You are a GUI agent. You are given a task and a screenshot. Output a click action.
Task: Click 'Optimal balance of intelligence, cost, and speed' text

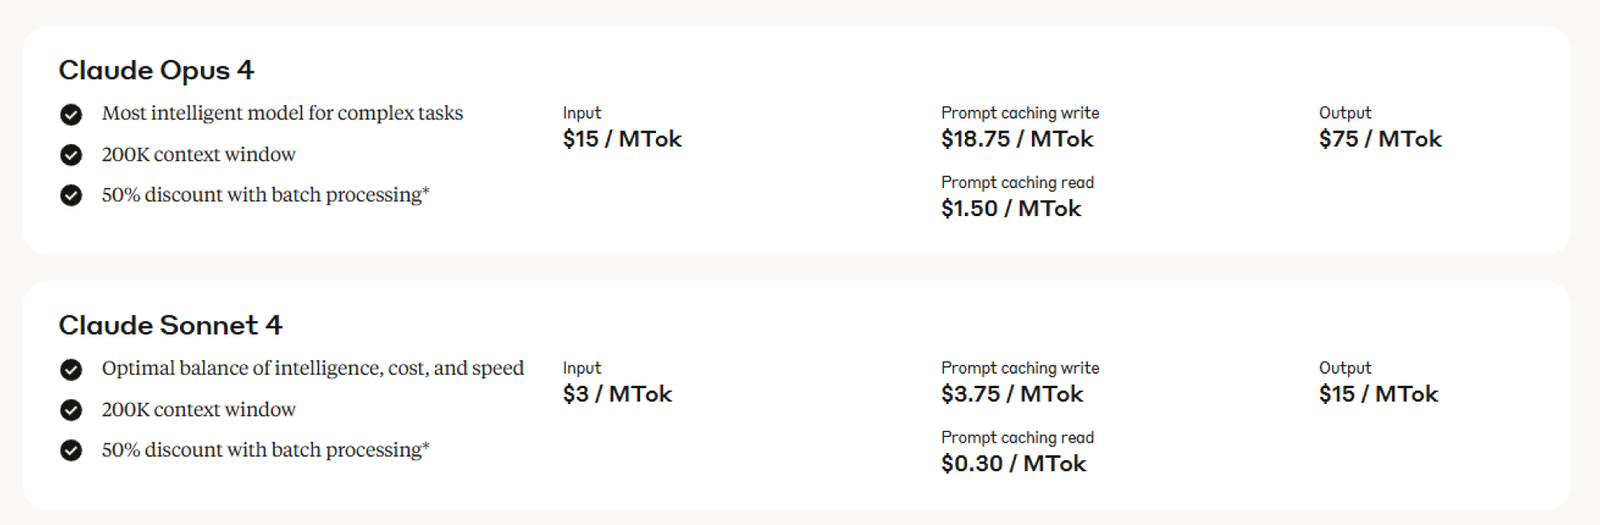pos(312,368)
